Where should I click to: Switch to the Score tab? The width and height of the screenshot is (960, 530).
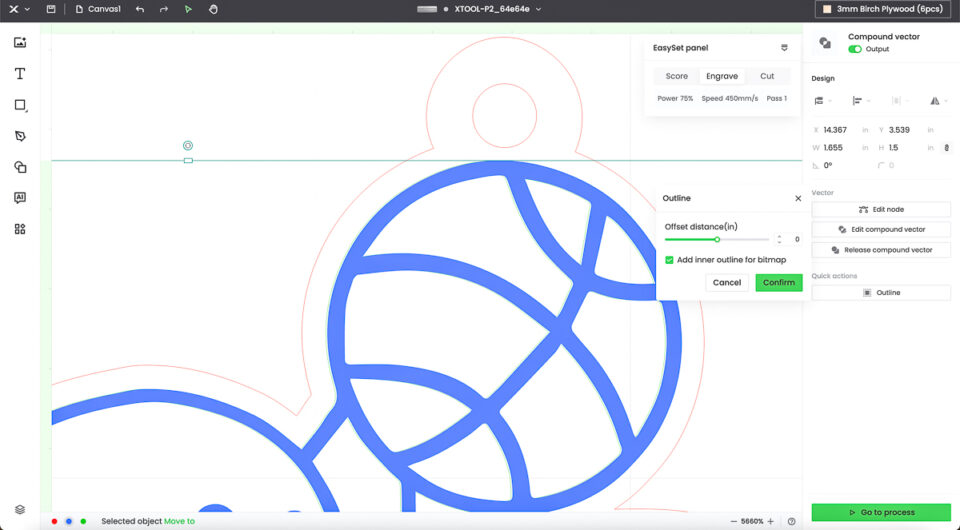677,76
